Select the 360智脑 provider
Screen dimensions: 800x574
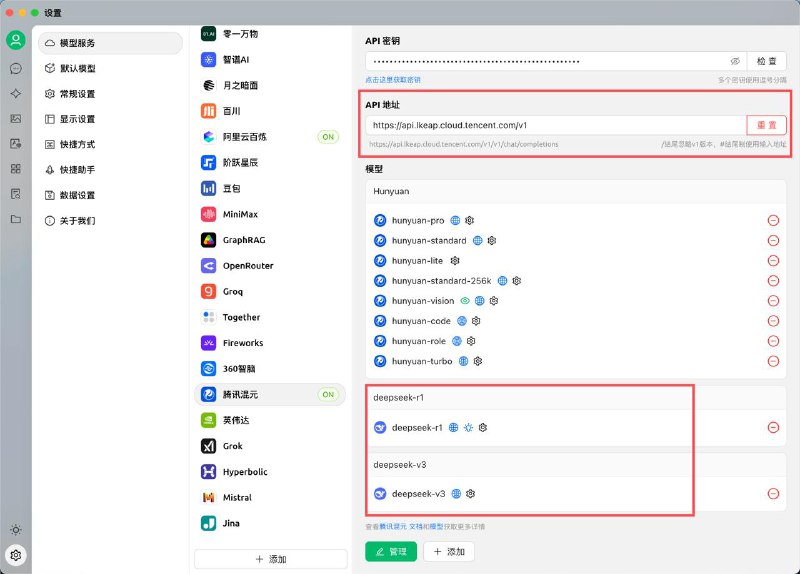pyautogui.click(x=270, y=368)
